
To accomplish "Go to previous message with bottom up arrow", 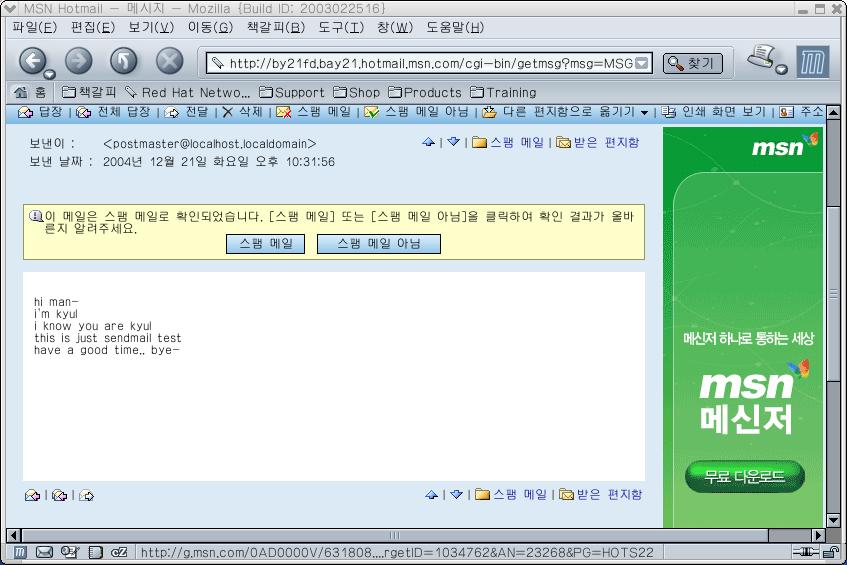I will 431,494.
